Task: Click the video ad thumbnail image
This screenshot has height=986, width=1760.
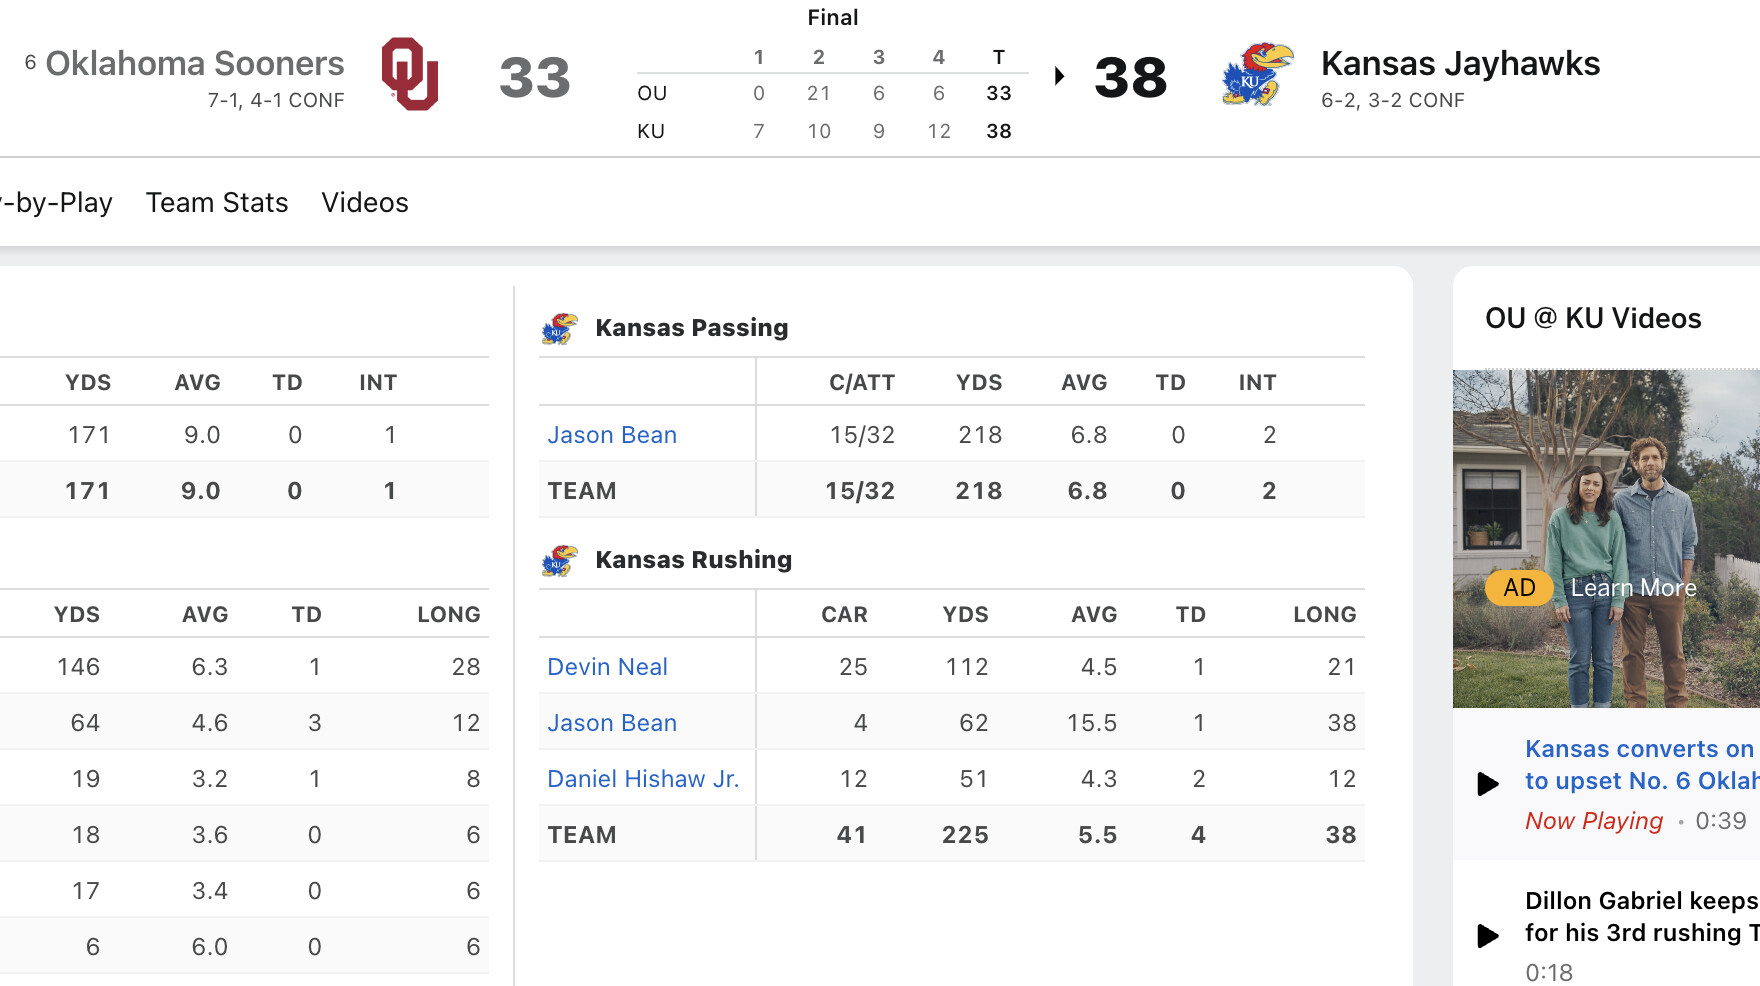Action: click(1606, 480)
